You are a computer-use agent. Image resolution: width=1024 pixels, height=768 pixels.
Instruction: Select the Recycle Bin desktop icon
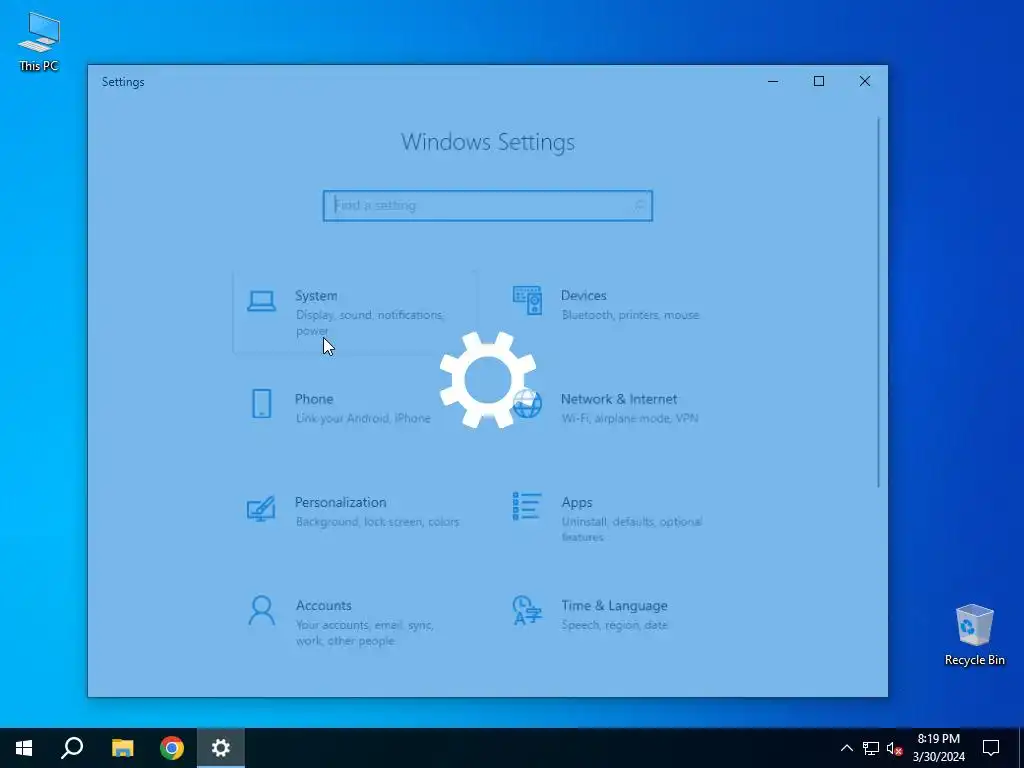point(974,635)
